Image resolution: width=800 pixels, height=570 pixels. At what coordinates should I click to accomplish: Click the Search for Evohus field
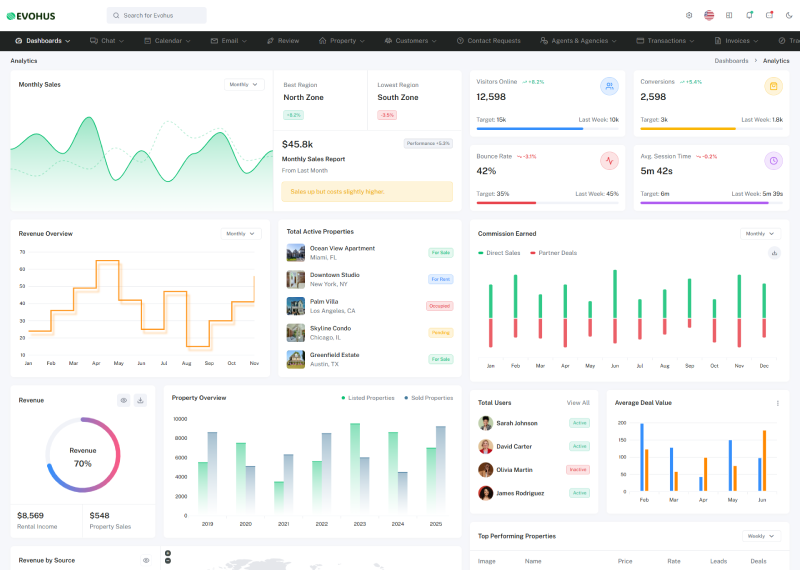click(157, 15)
